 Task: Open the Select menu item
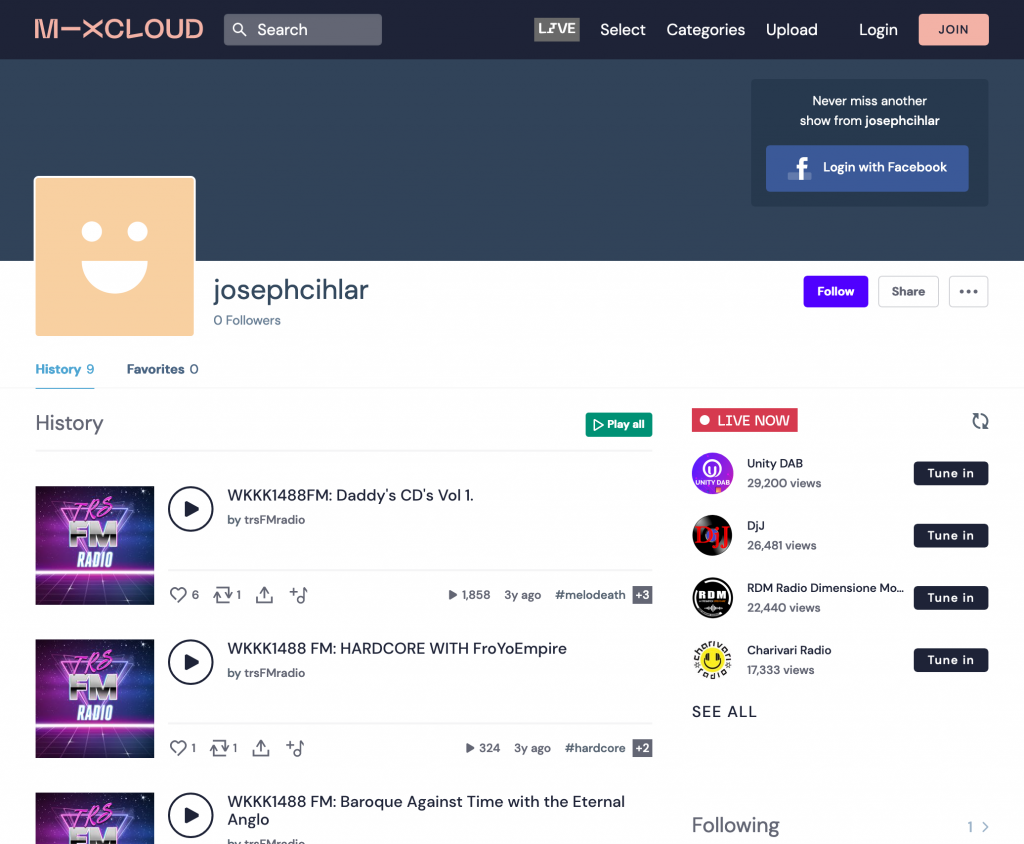point(622,29)
